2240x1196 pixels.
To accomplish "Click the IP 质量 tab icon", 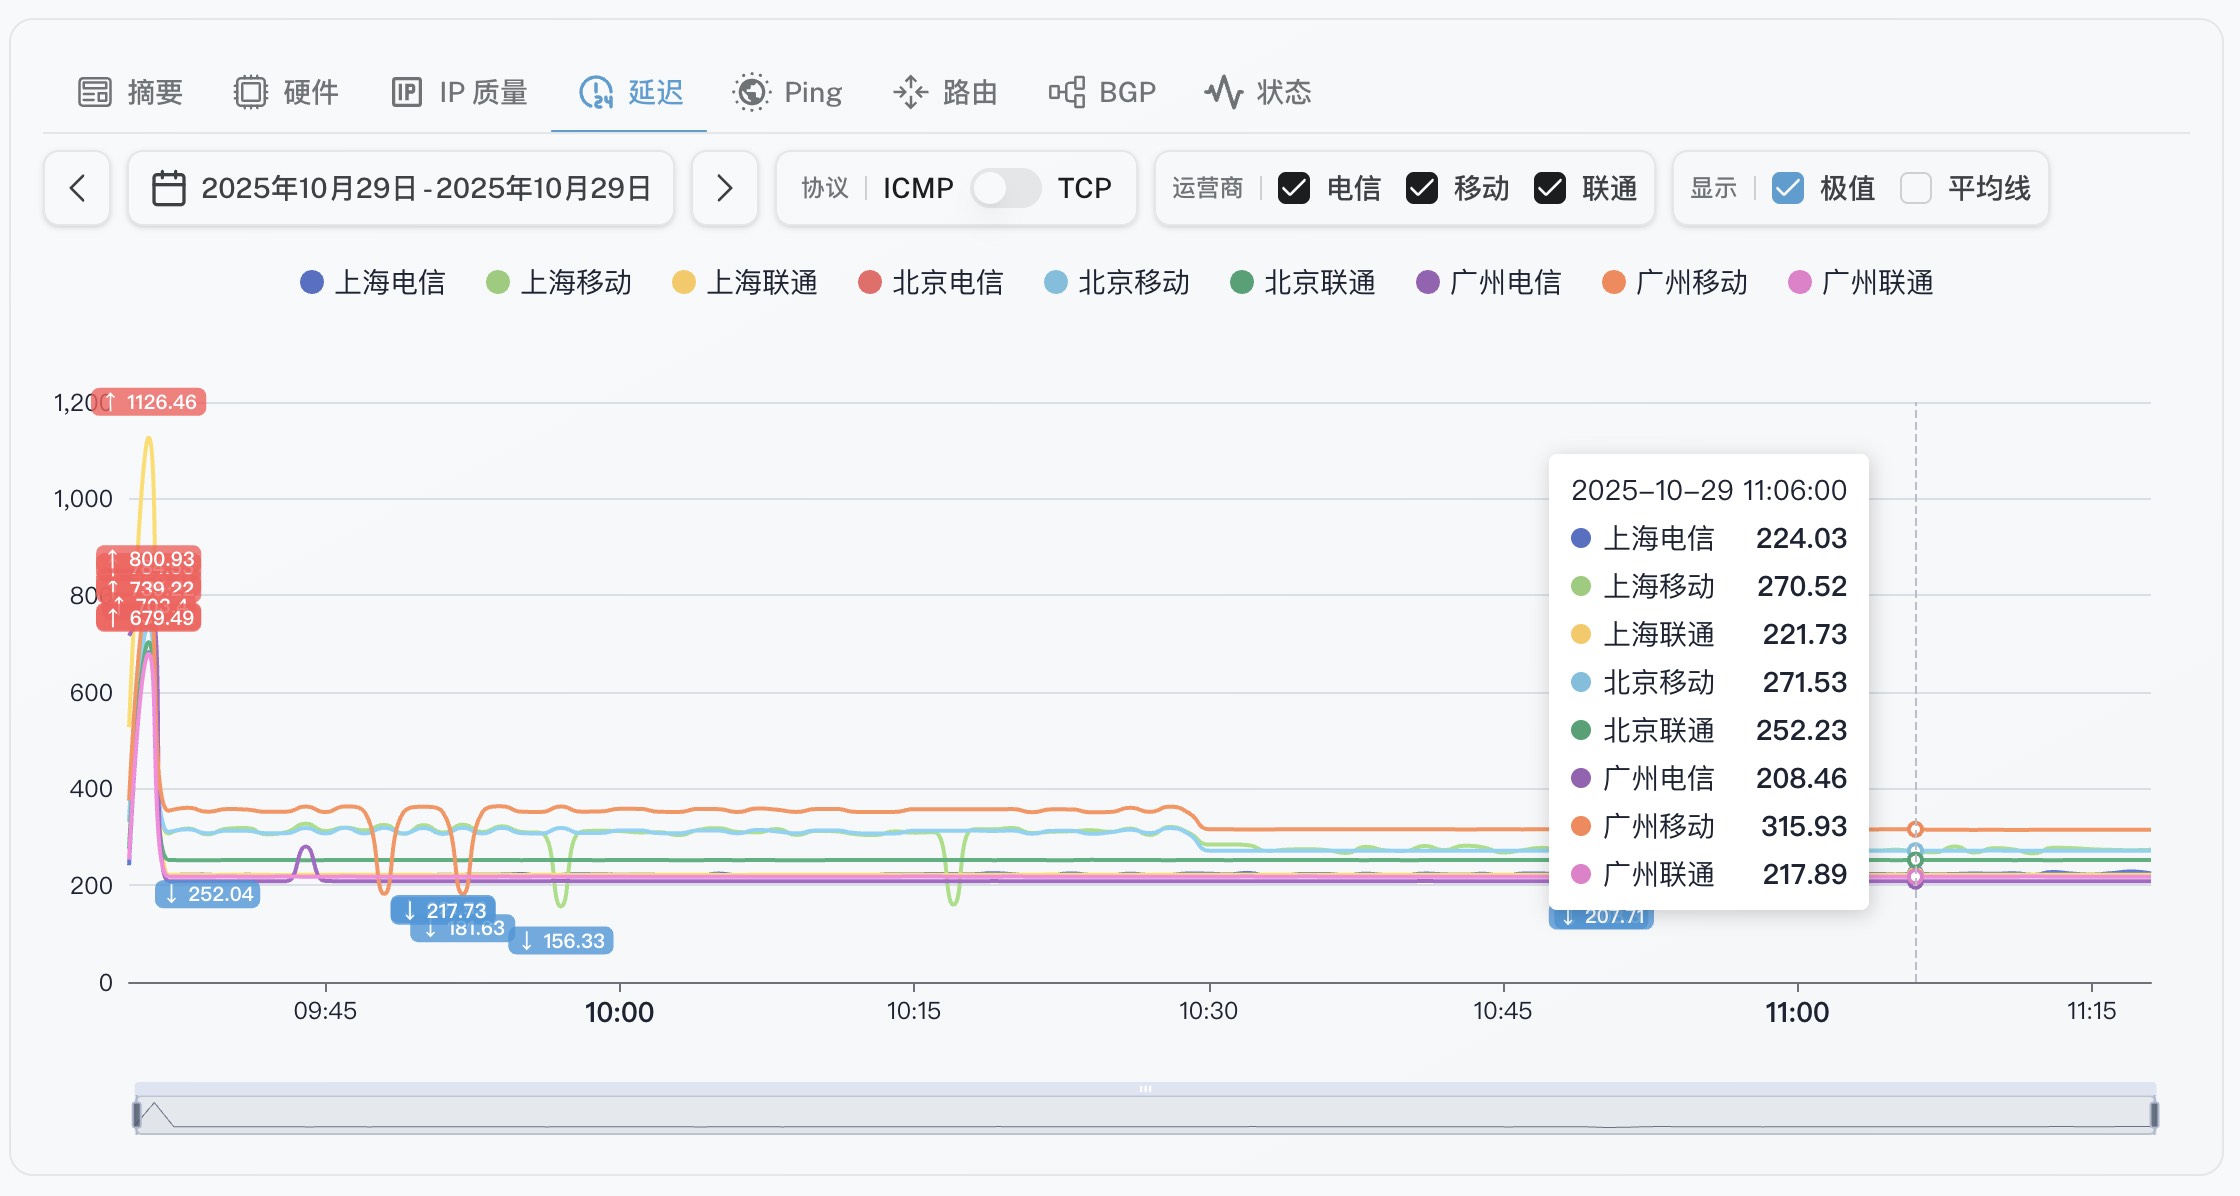I will point(406,92).
